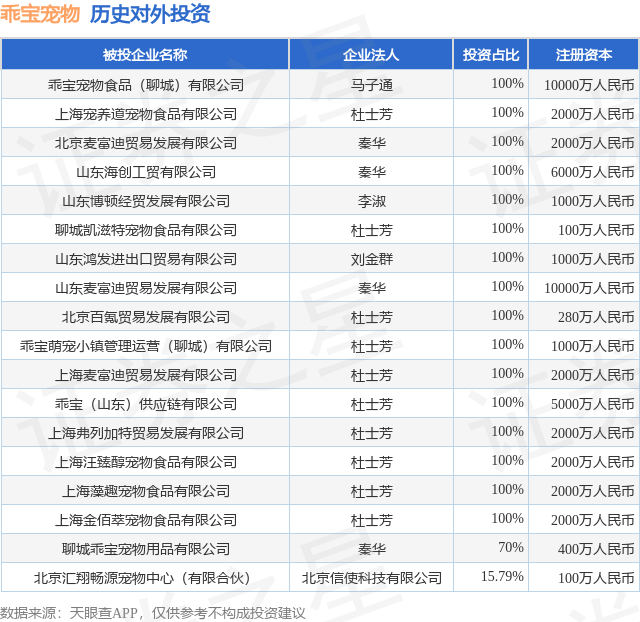The width and height of the screenshot is (640, 622).
Task: Click the 被投企业名称 column header
Action: 145,55
